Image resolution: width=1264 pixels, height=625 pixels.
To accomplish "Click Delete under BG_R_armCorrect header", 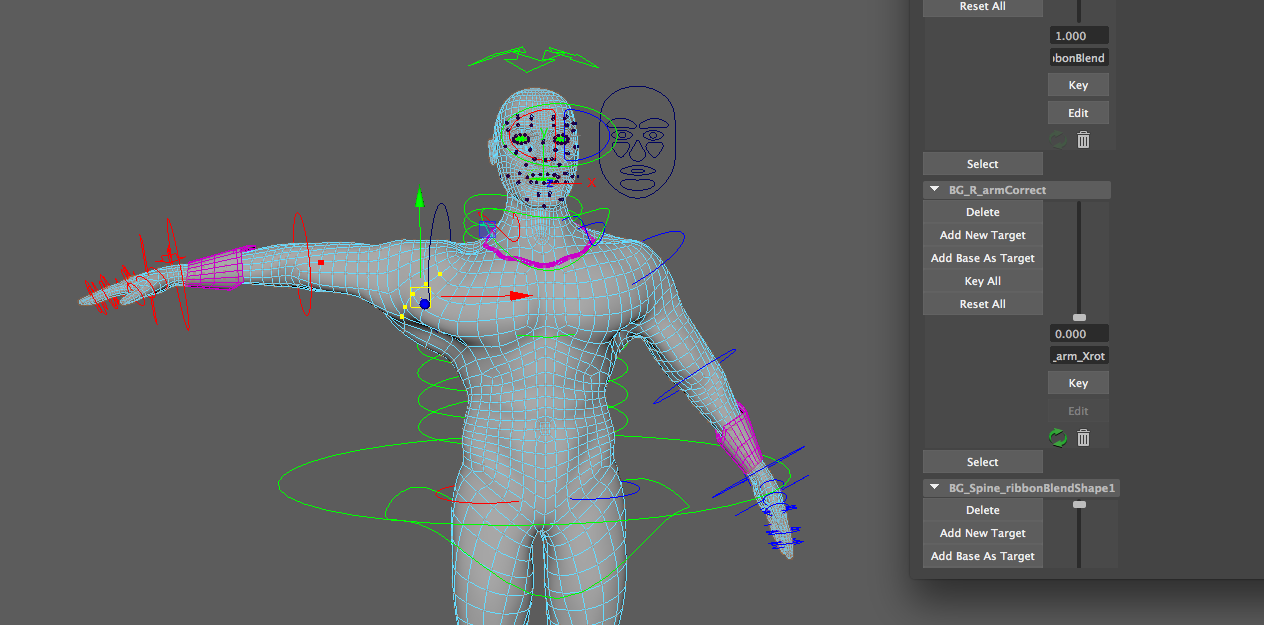I will click(x=982, y=212).
